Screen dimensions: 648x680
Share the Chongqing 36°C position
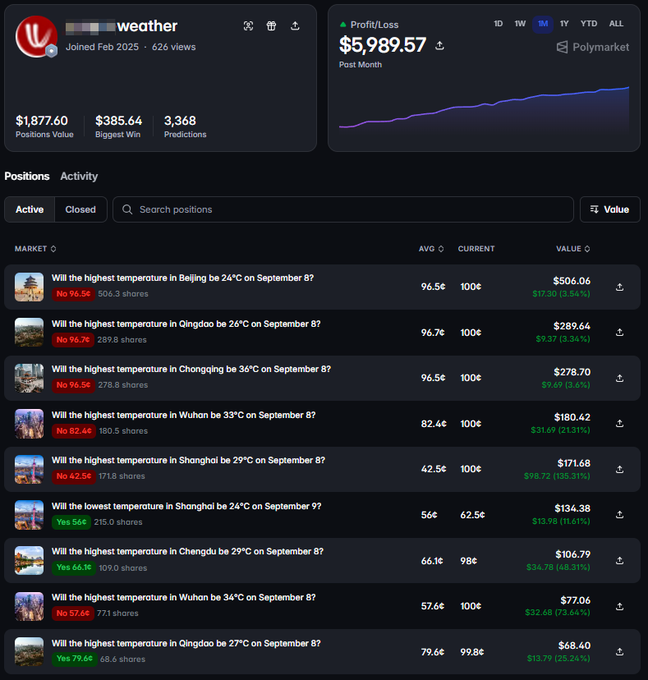620,378
